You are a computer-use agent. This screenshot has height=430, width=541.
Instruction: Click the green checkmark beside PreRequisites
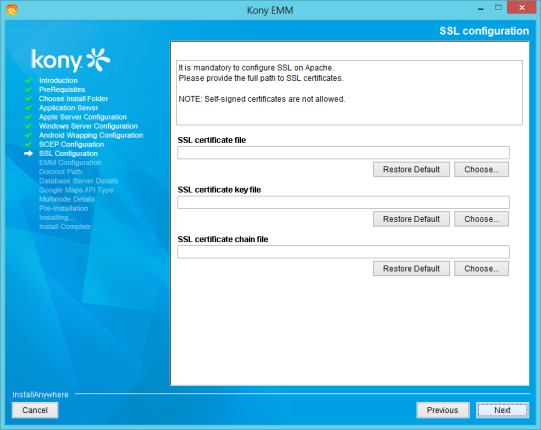pyautogui.click(x=28, y=89)
